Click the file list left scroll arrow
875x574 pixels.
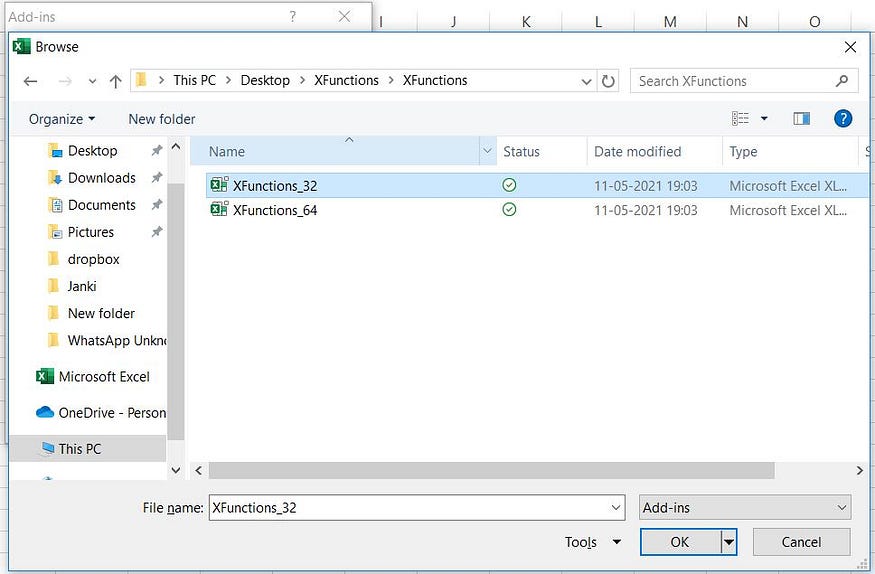coord(199,471)
